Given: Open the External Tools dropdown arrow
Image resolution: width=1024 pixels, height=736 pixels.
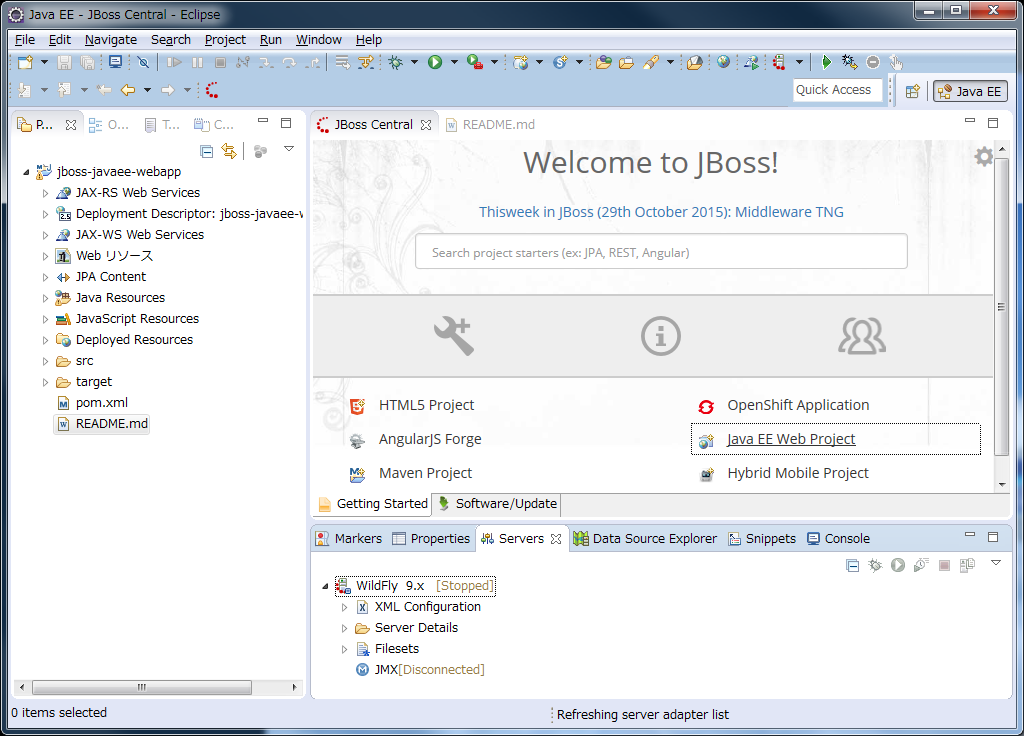Looking at the screenshot, I should (x=494, y=62).
